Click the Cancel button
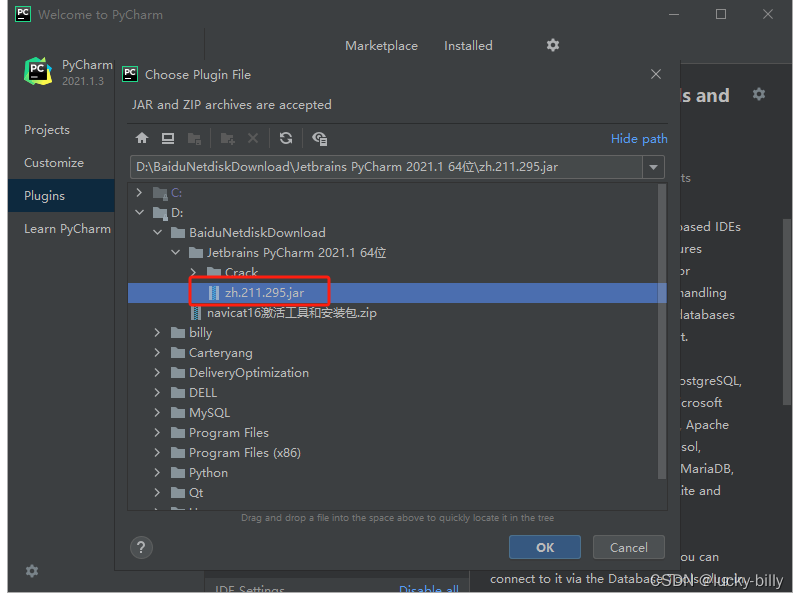Image resolution: width=800 pixels, height=600 pixels. [x=629, y=547]
